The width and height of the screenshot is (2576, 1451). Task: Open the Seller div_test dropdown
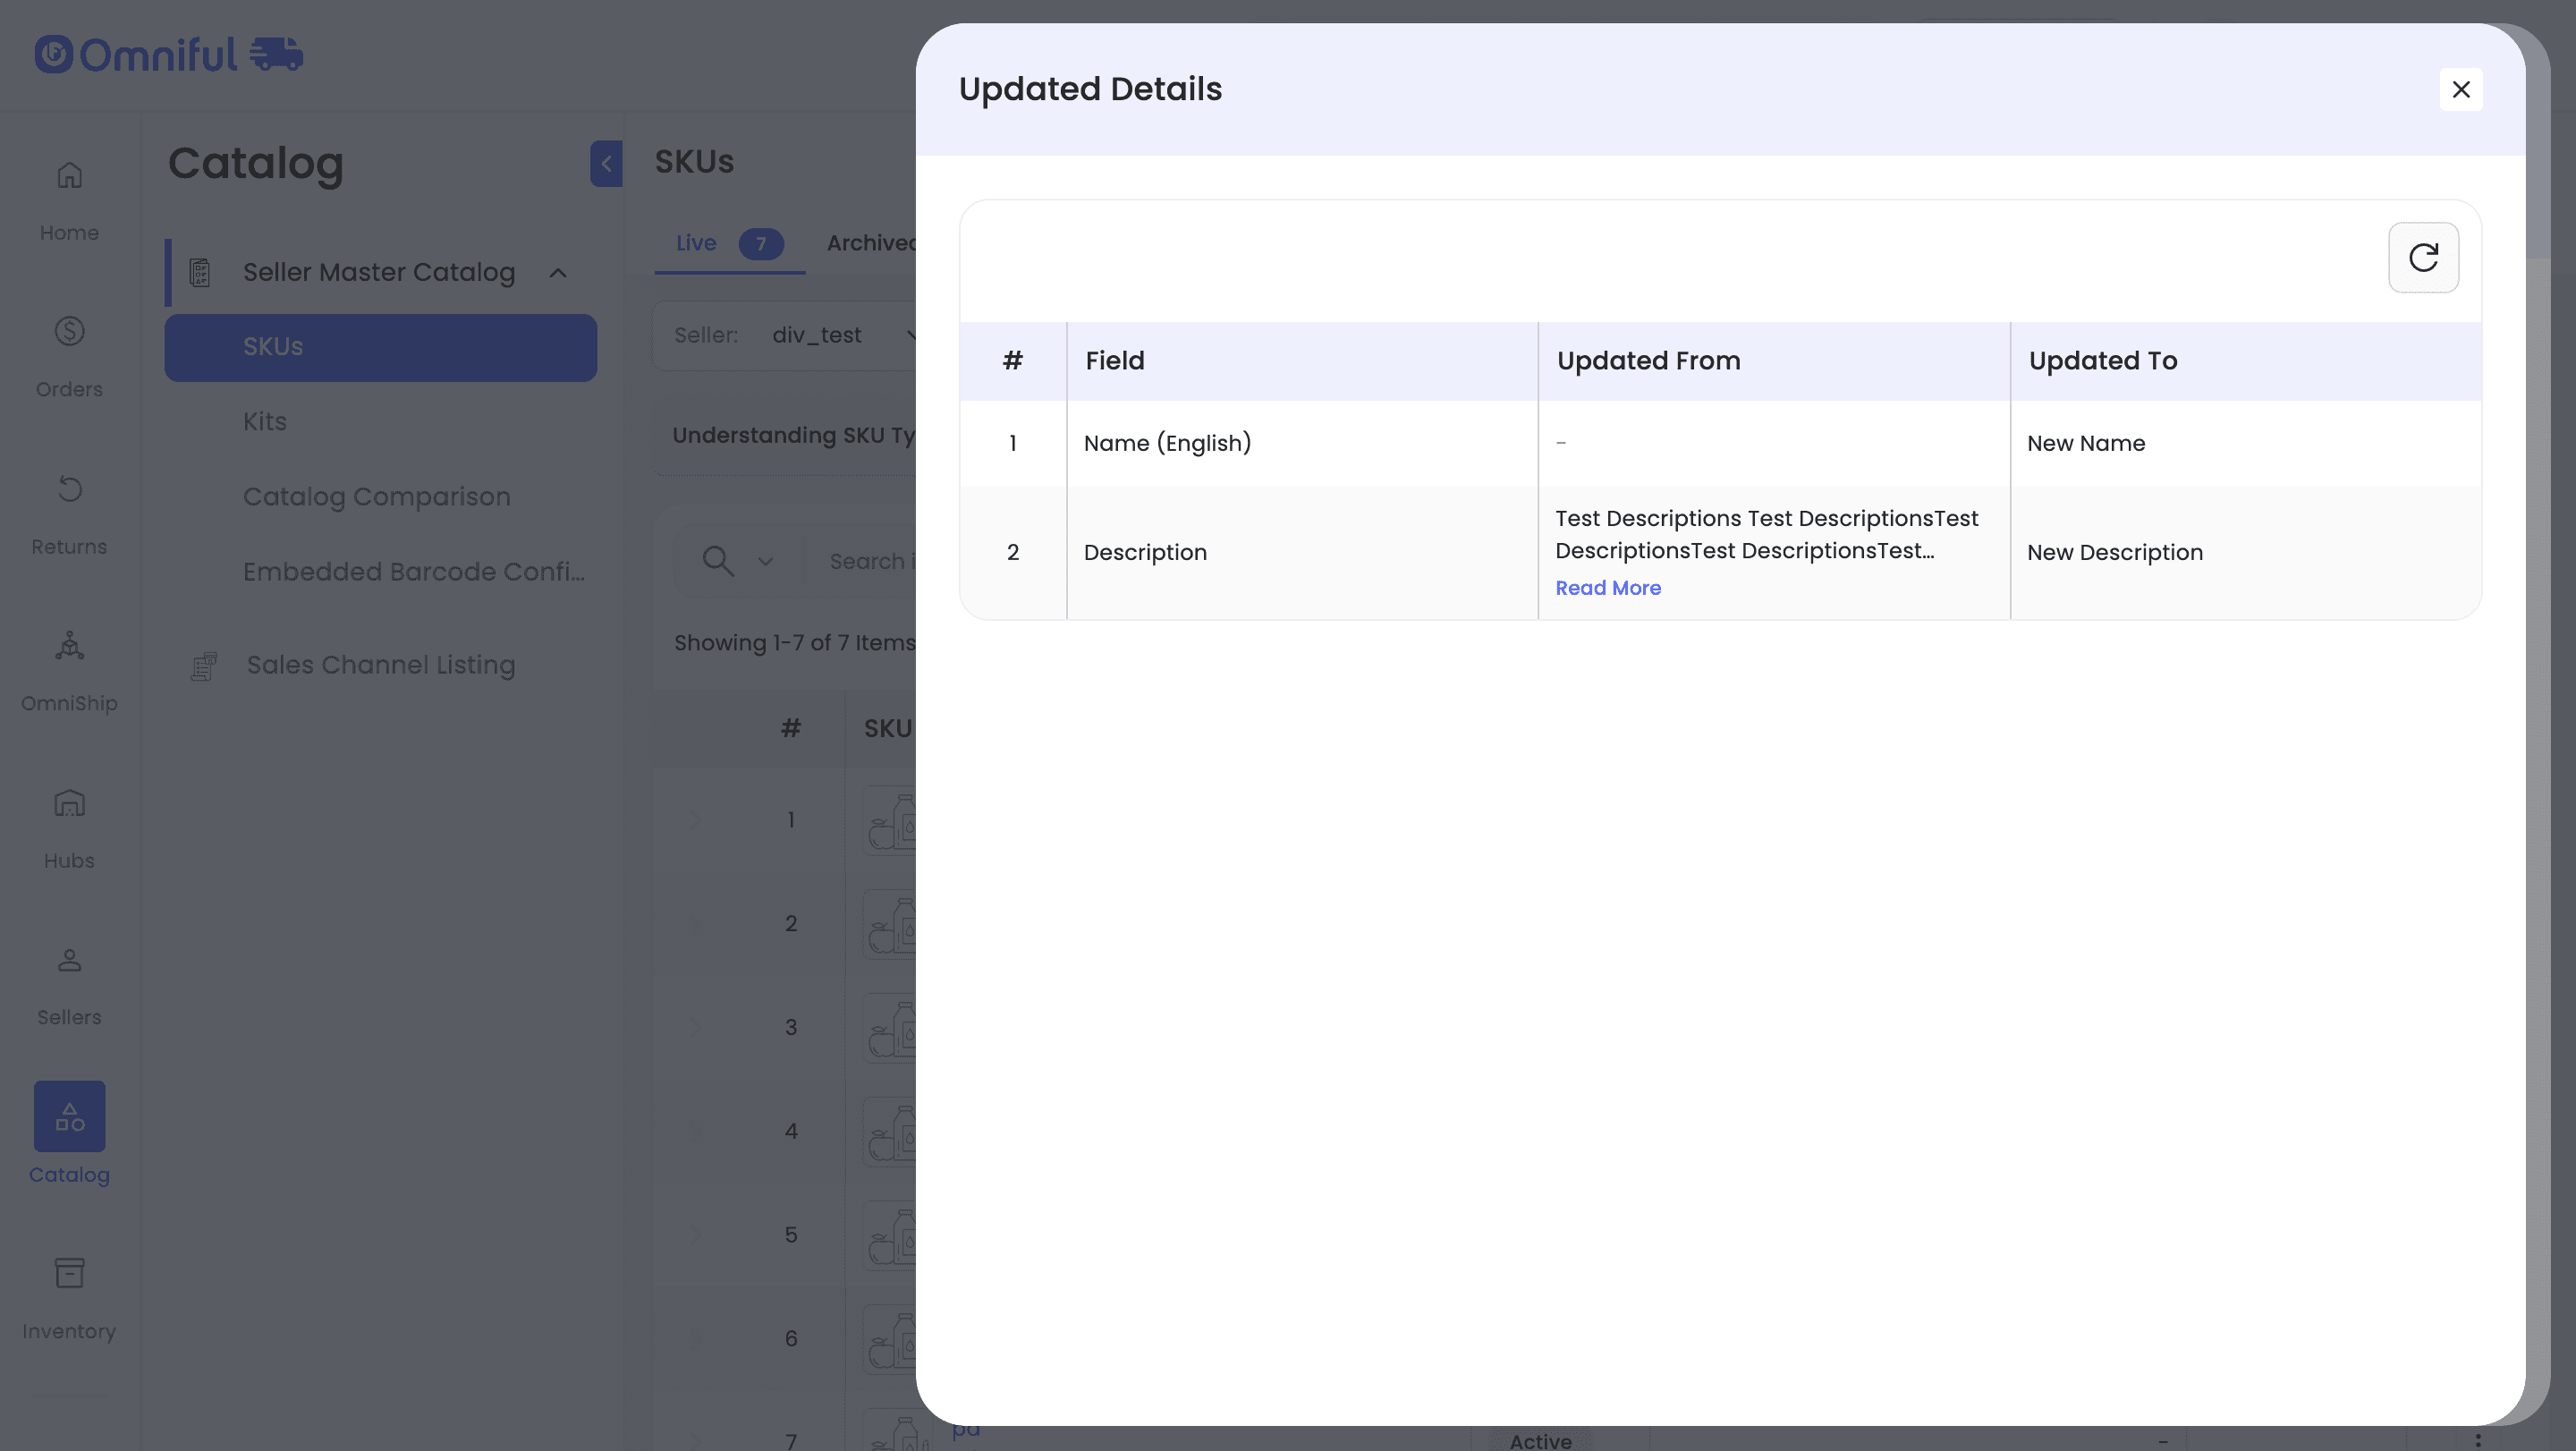(840, 336)
